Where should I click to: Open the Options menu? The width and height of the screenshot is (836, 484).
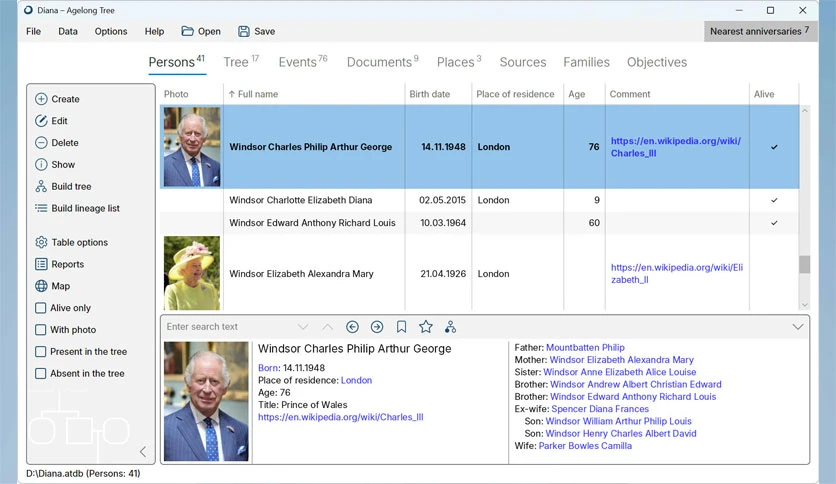coord(111,31)
